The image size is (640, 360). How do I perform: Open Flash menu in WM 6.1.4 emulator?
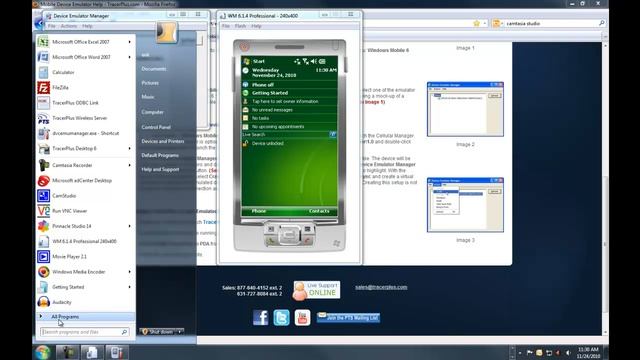(x=240, y=26)
